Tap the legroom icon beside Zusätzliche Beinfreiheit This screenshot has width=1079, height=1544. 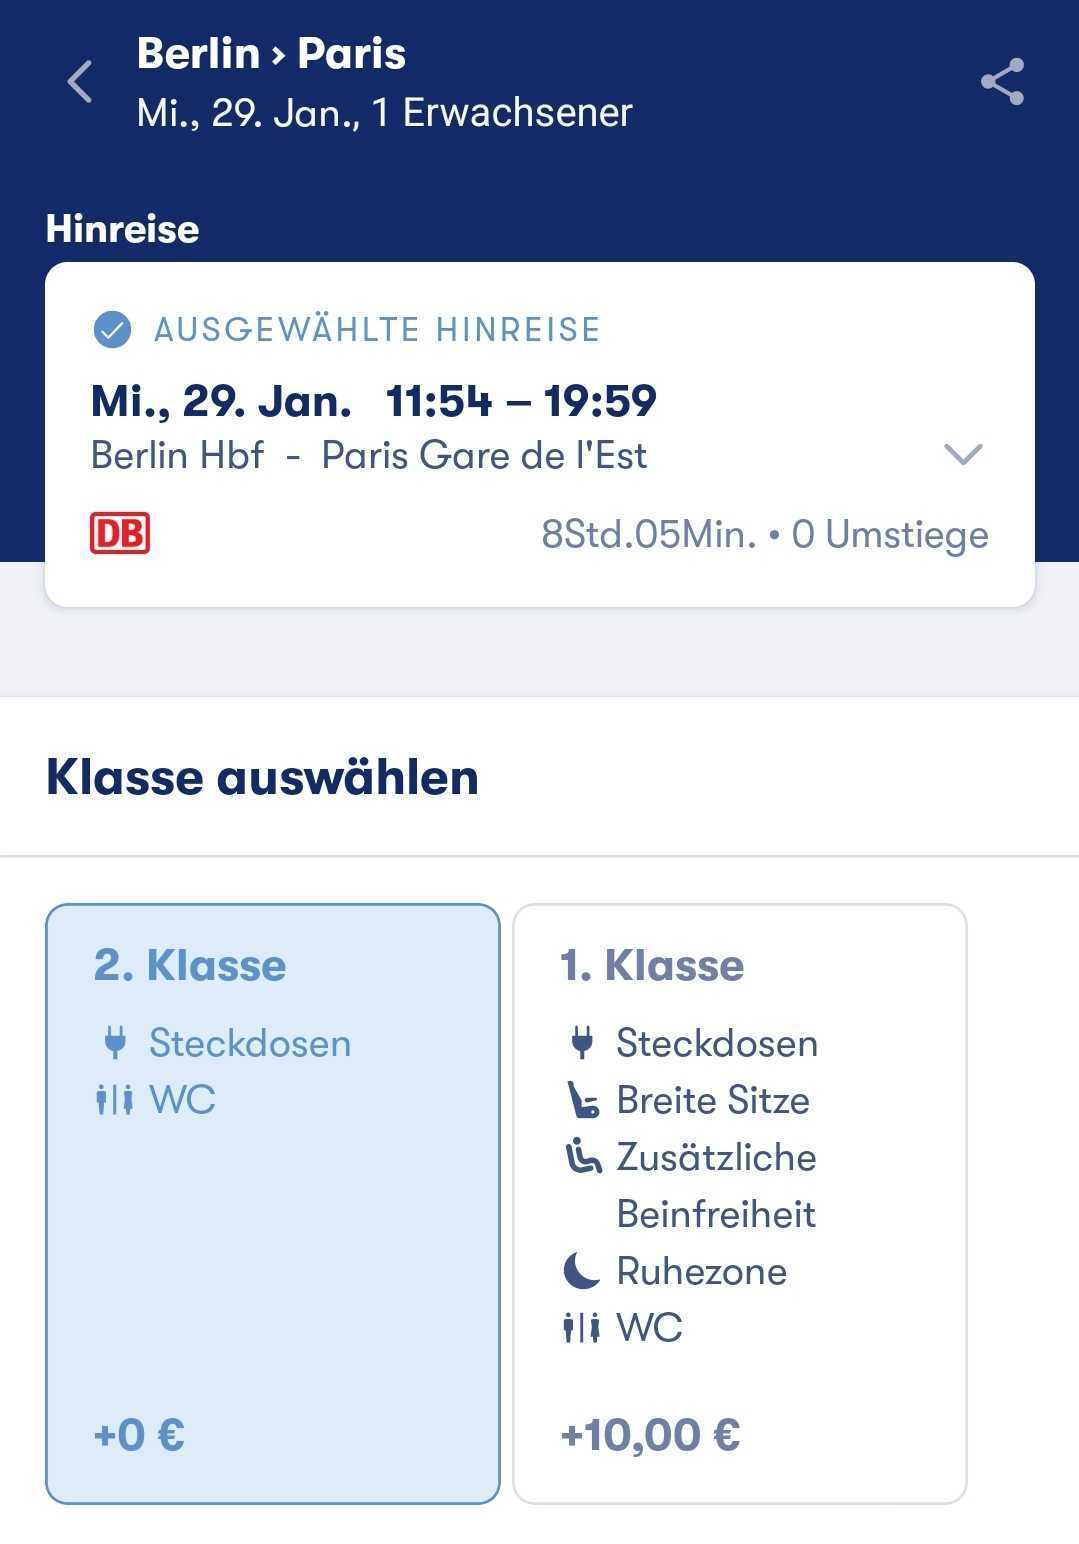[x=582, y=1157]
